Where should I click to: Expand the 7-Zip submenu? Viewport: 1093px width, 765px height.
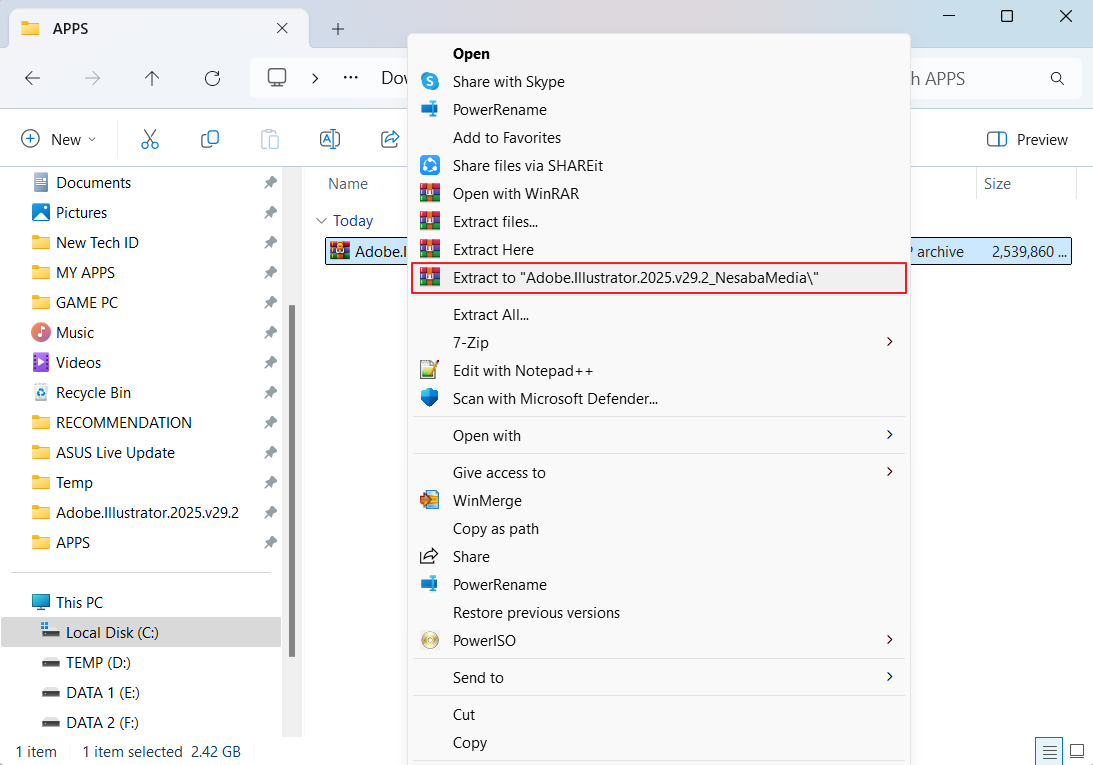click(x=889, y=342)
